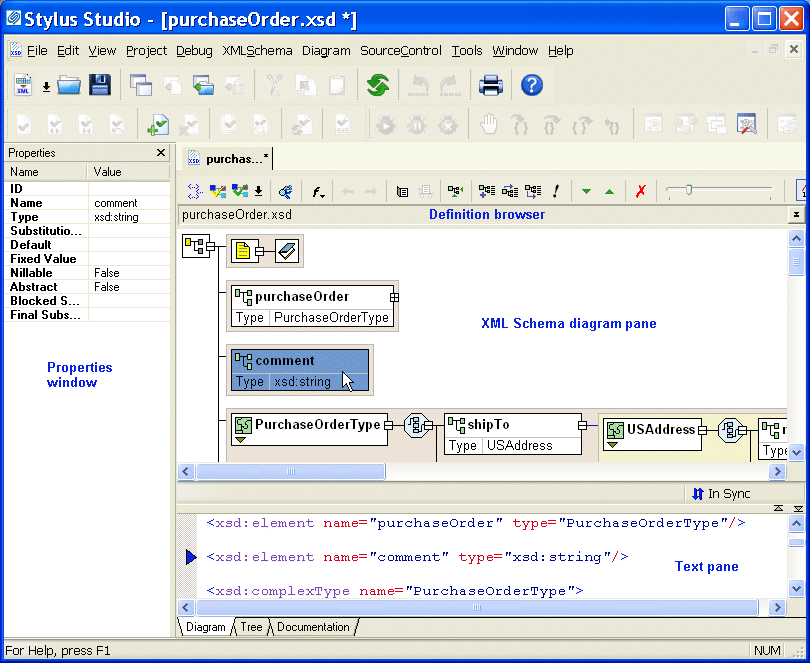810x663 pixels.
Task: Open the Print dialog via printer icon
Action: (490, 85)
